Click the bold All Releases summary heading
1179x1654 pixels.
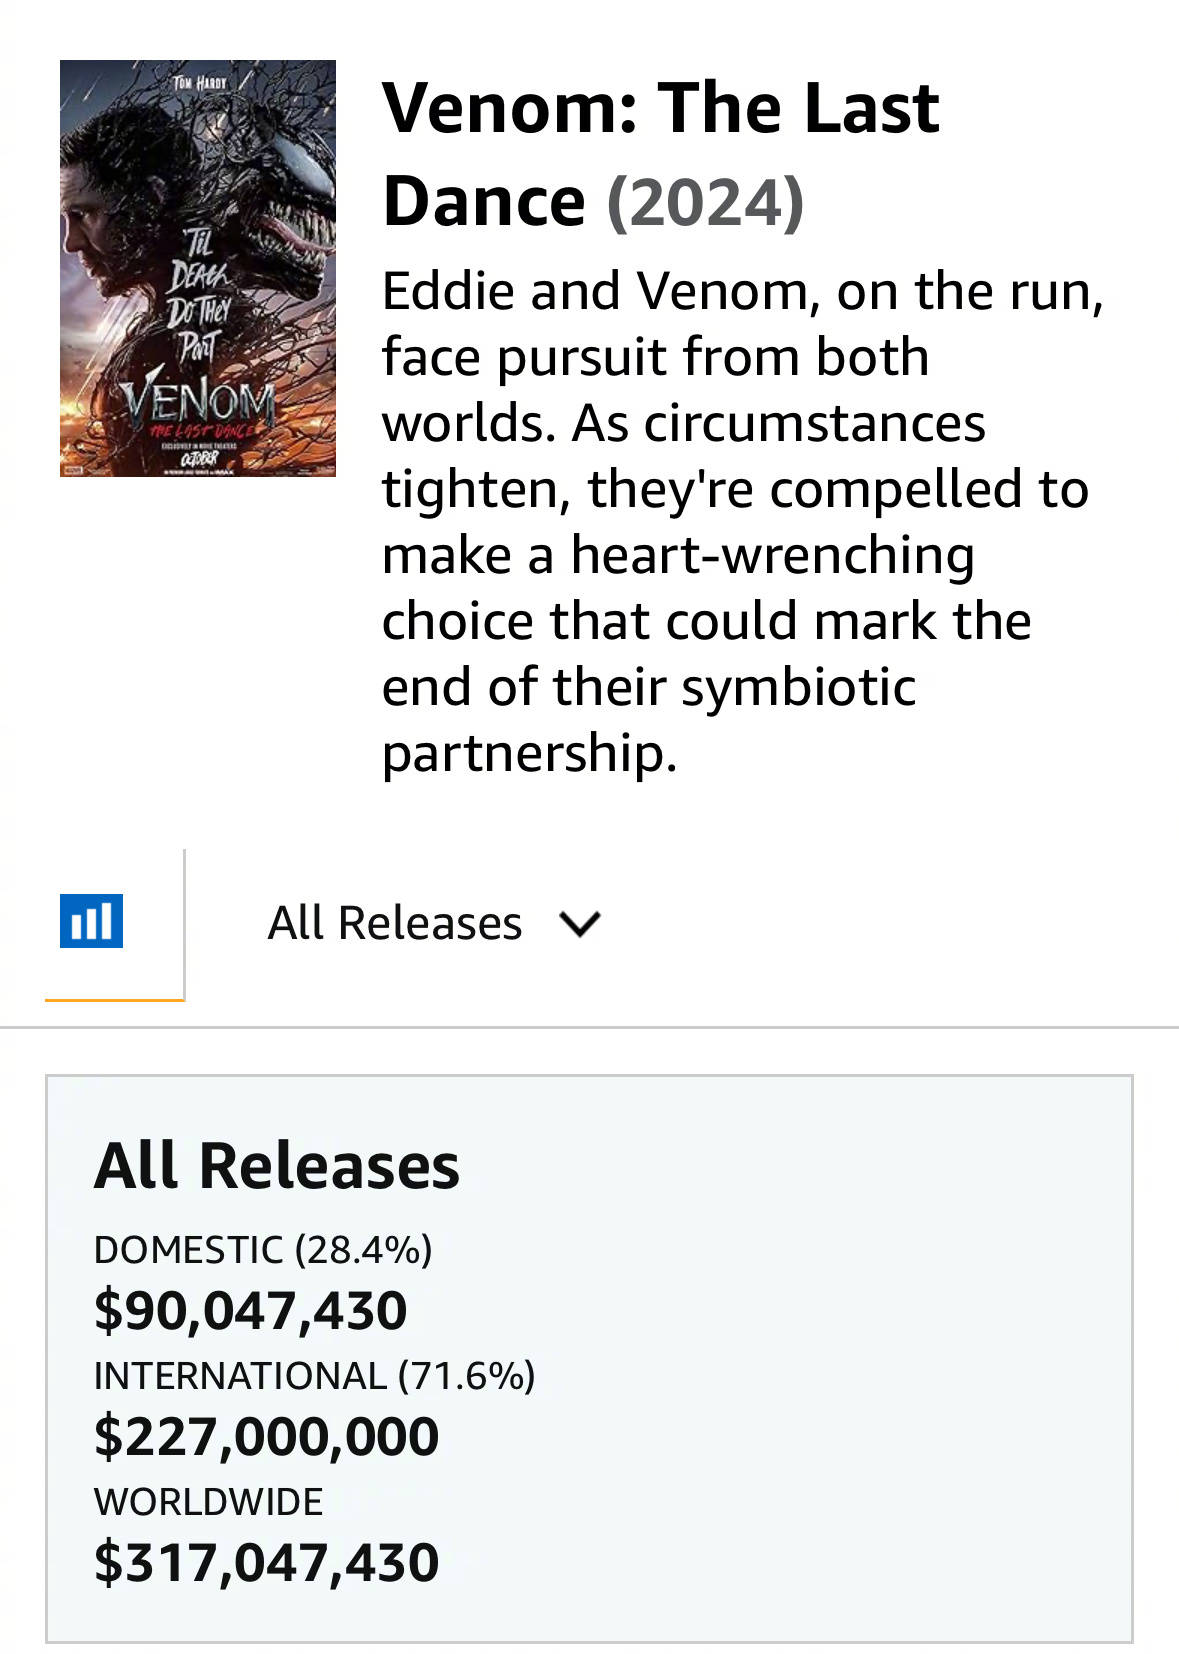click(x=277, y=1166)
